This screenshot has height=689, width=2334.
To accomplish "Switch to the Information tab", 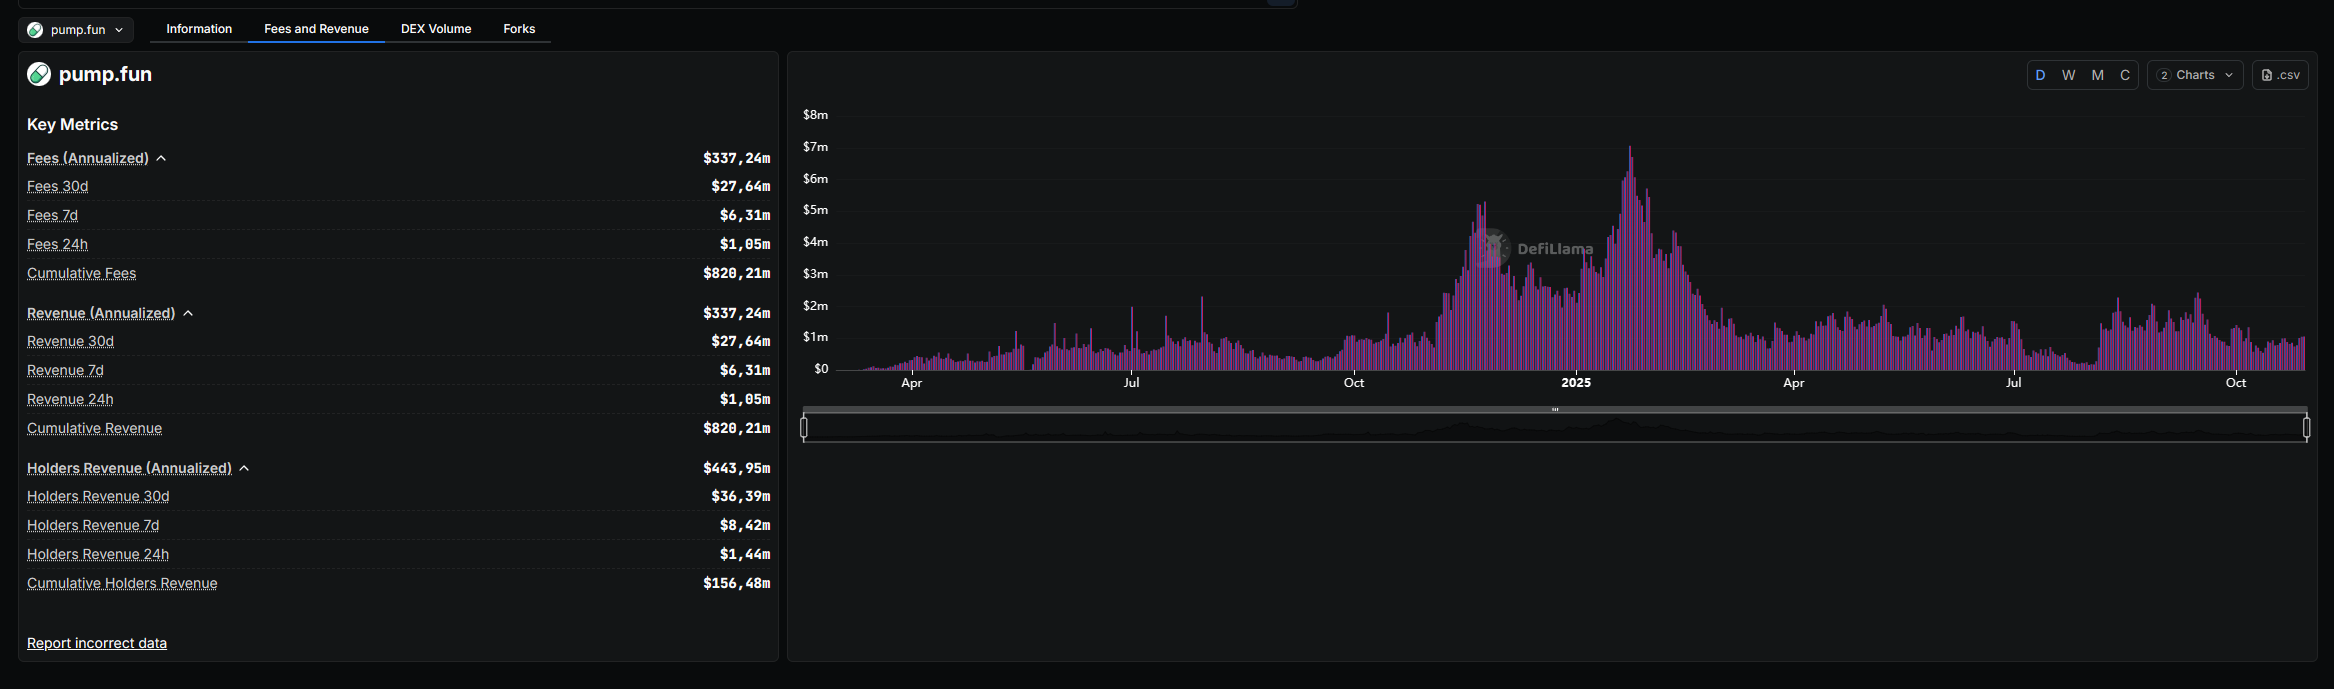I will pyautogui.click(x=199, y=29).
